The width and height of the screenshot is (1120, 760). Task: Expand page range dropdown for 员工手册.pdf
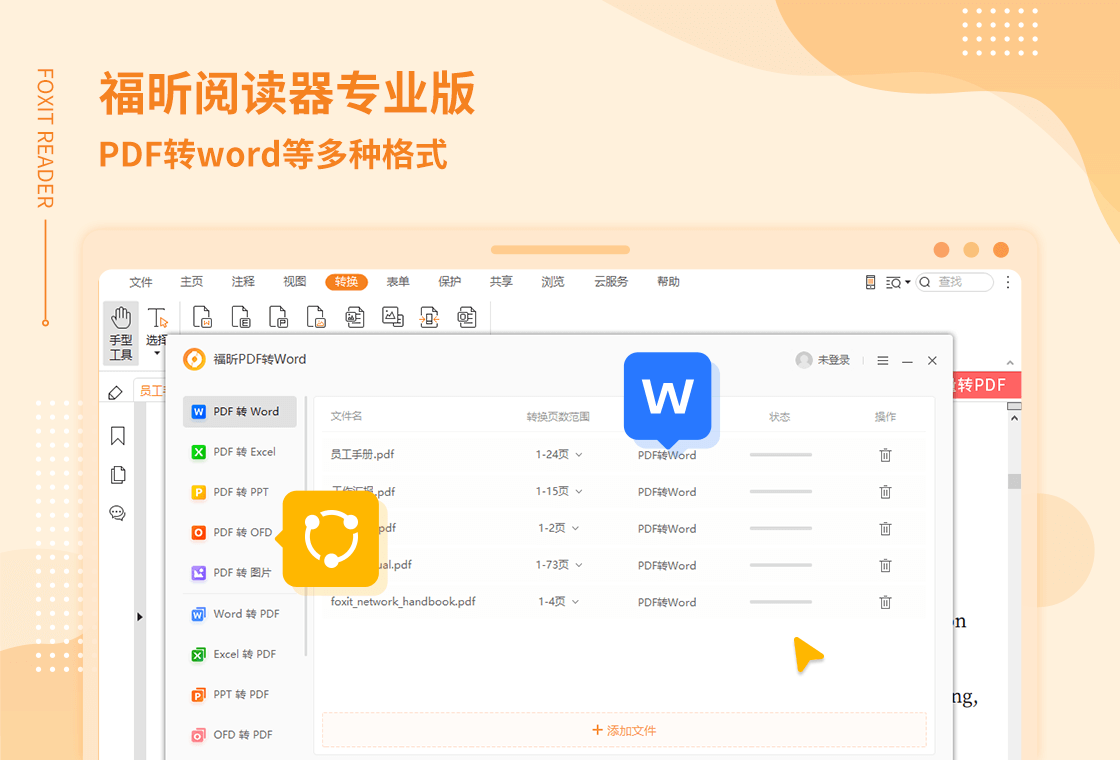click(x=579, y=455)
